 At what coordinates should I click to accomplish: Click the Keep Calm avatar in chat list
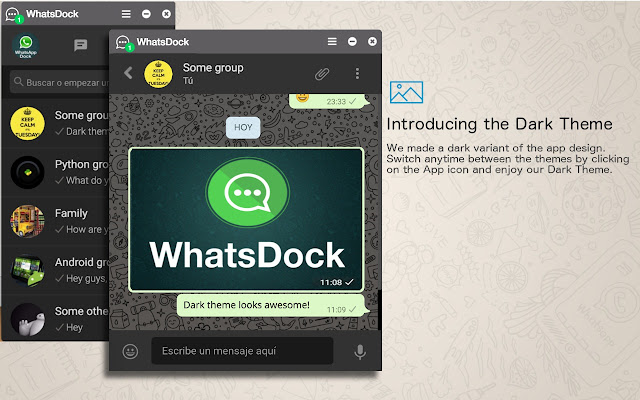click(27, 123)
